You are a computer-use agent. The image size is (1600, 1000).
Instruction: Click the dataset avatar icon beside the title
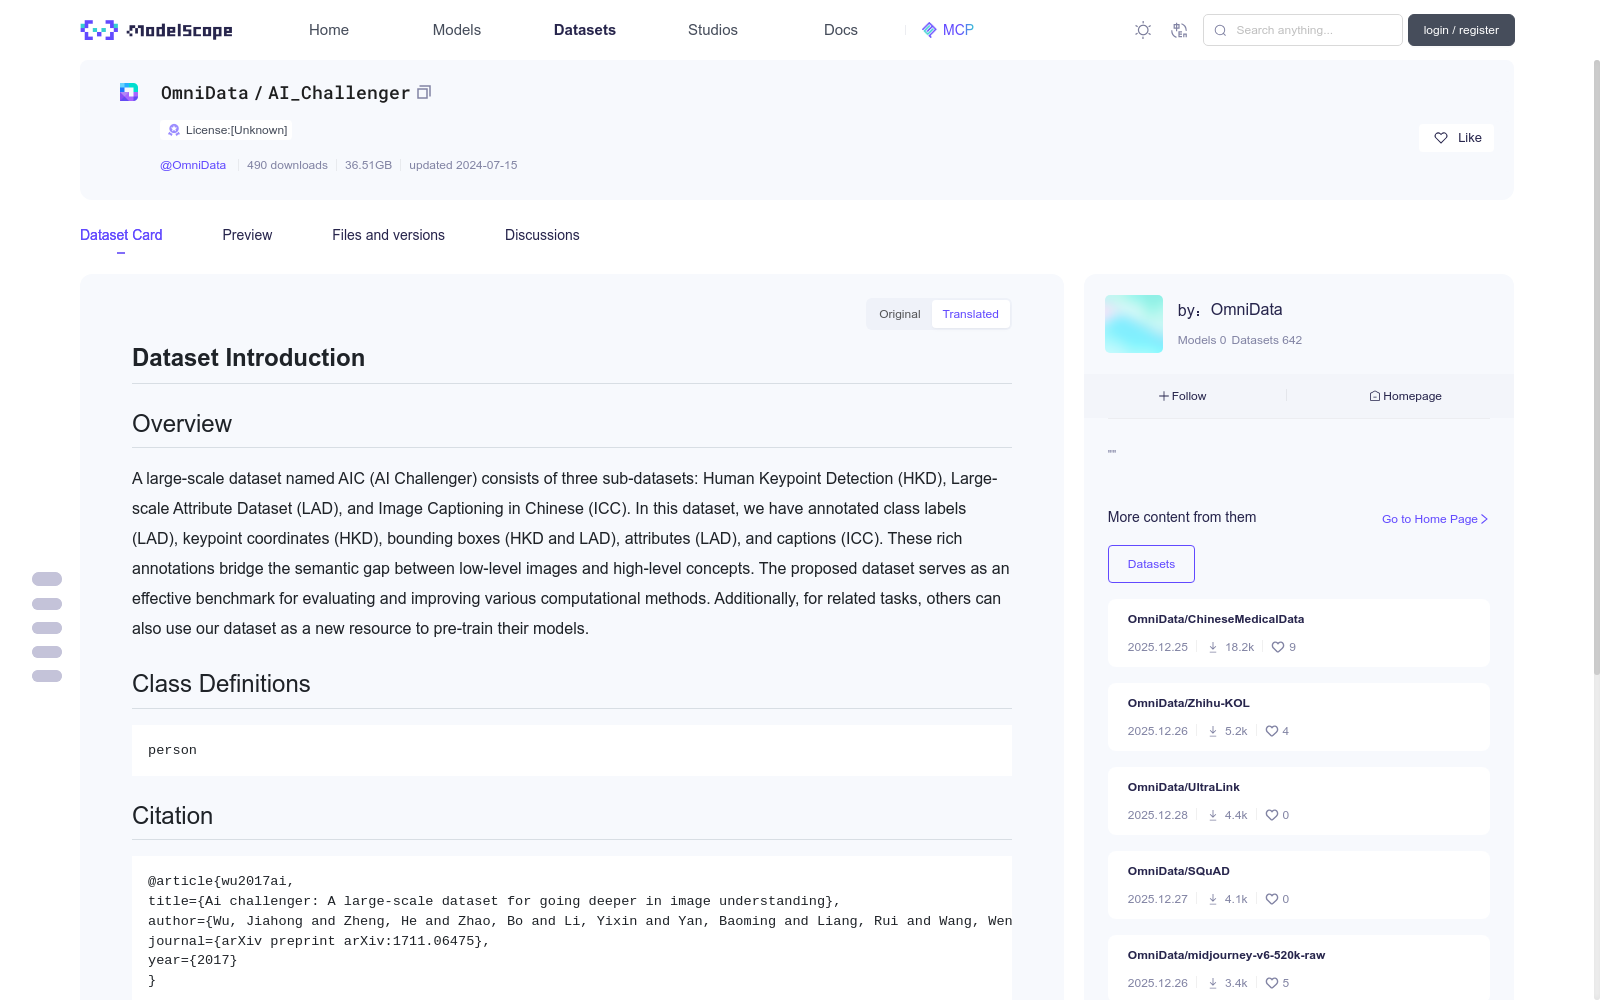coord(129,92)
